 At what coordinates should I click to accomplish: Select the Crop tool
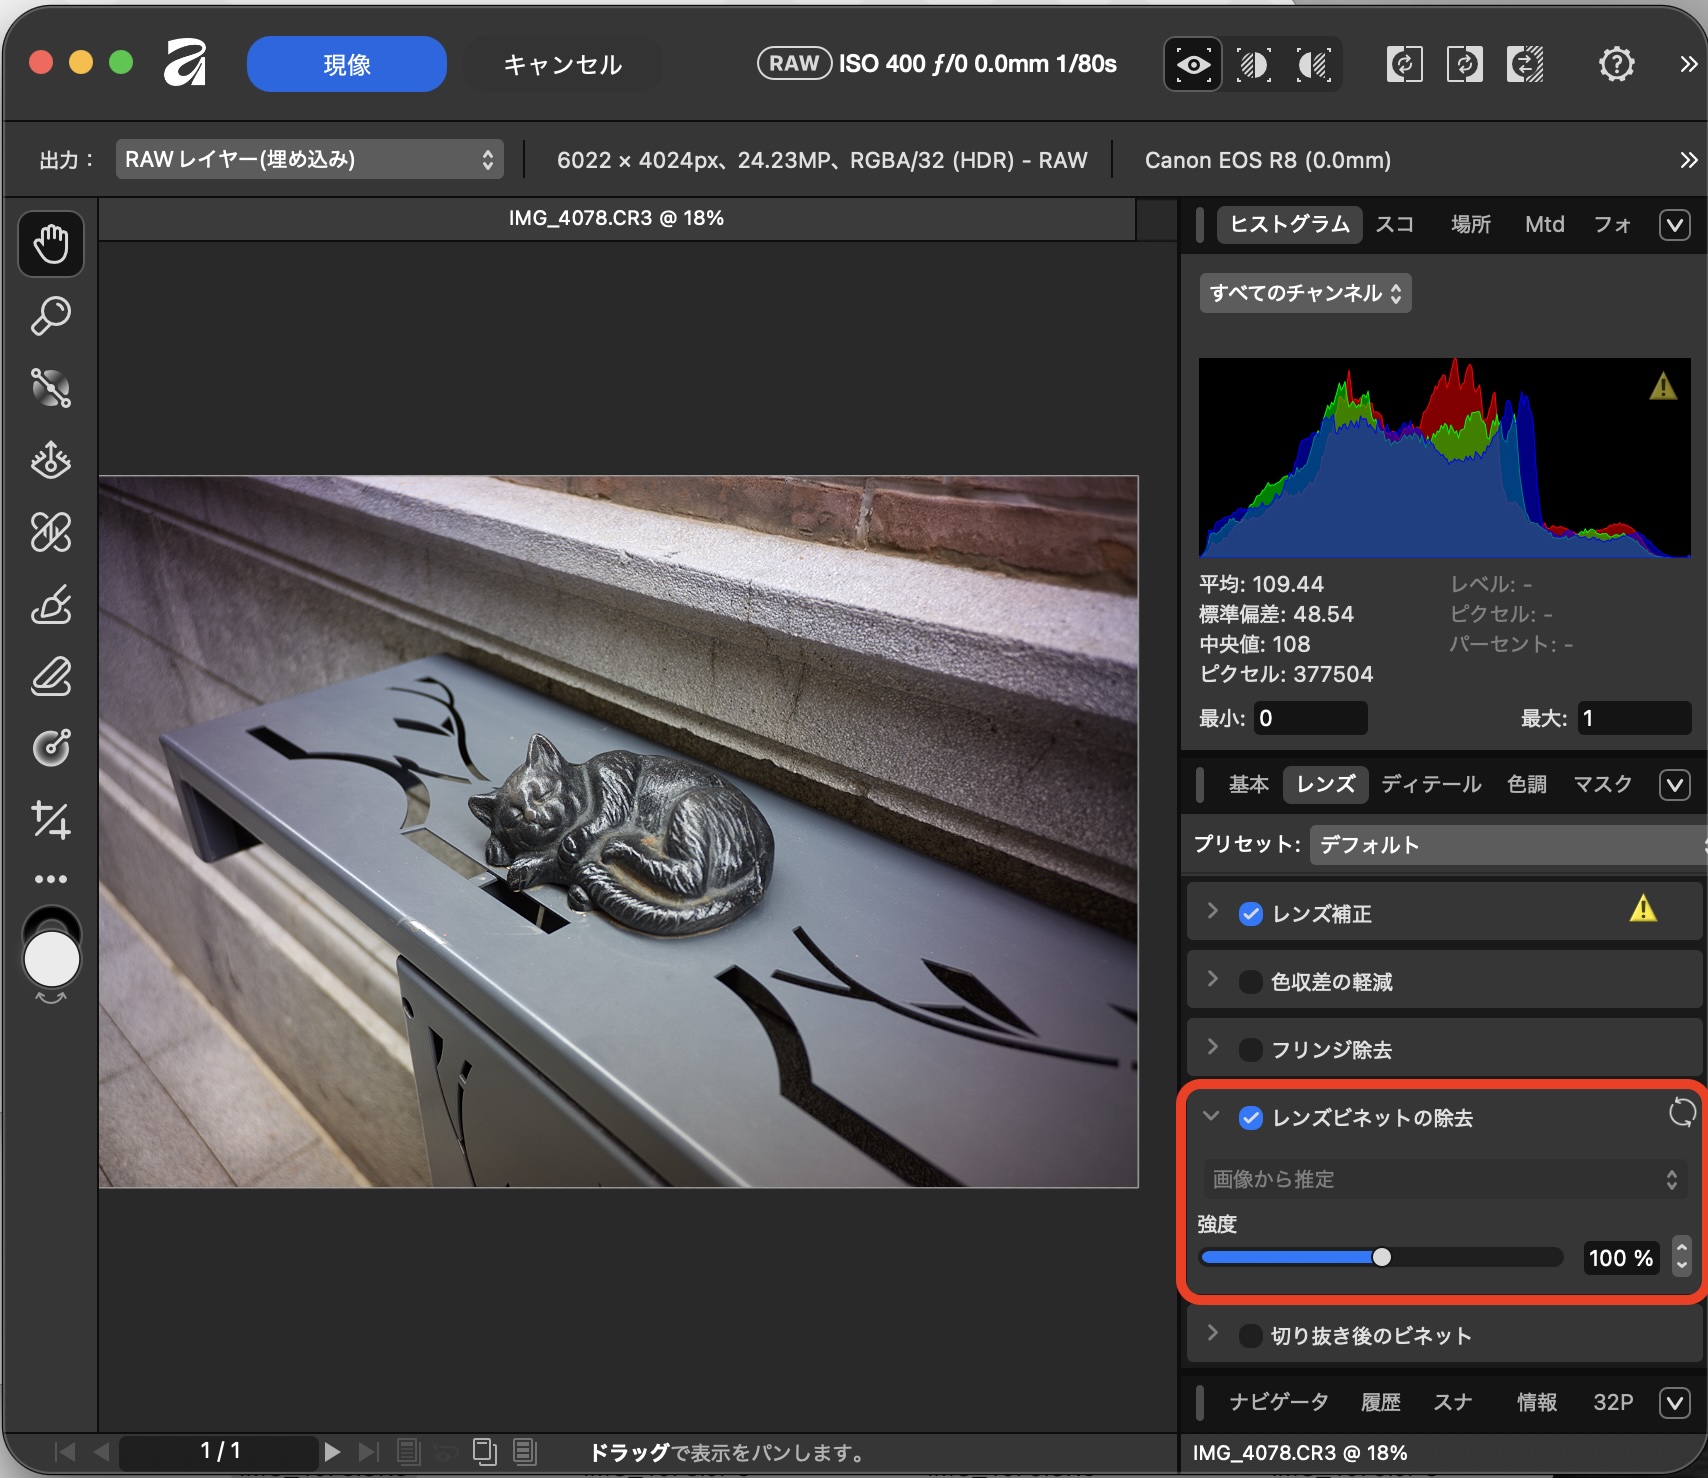(x=50, y=820)
